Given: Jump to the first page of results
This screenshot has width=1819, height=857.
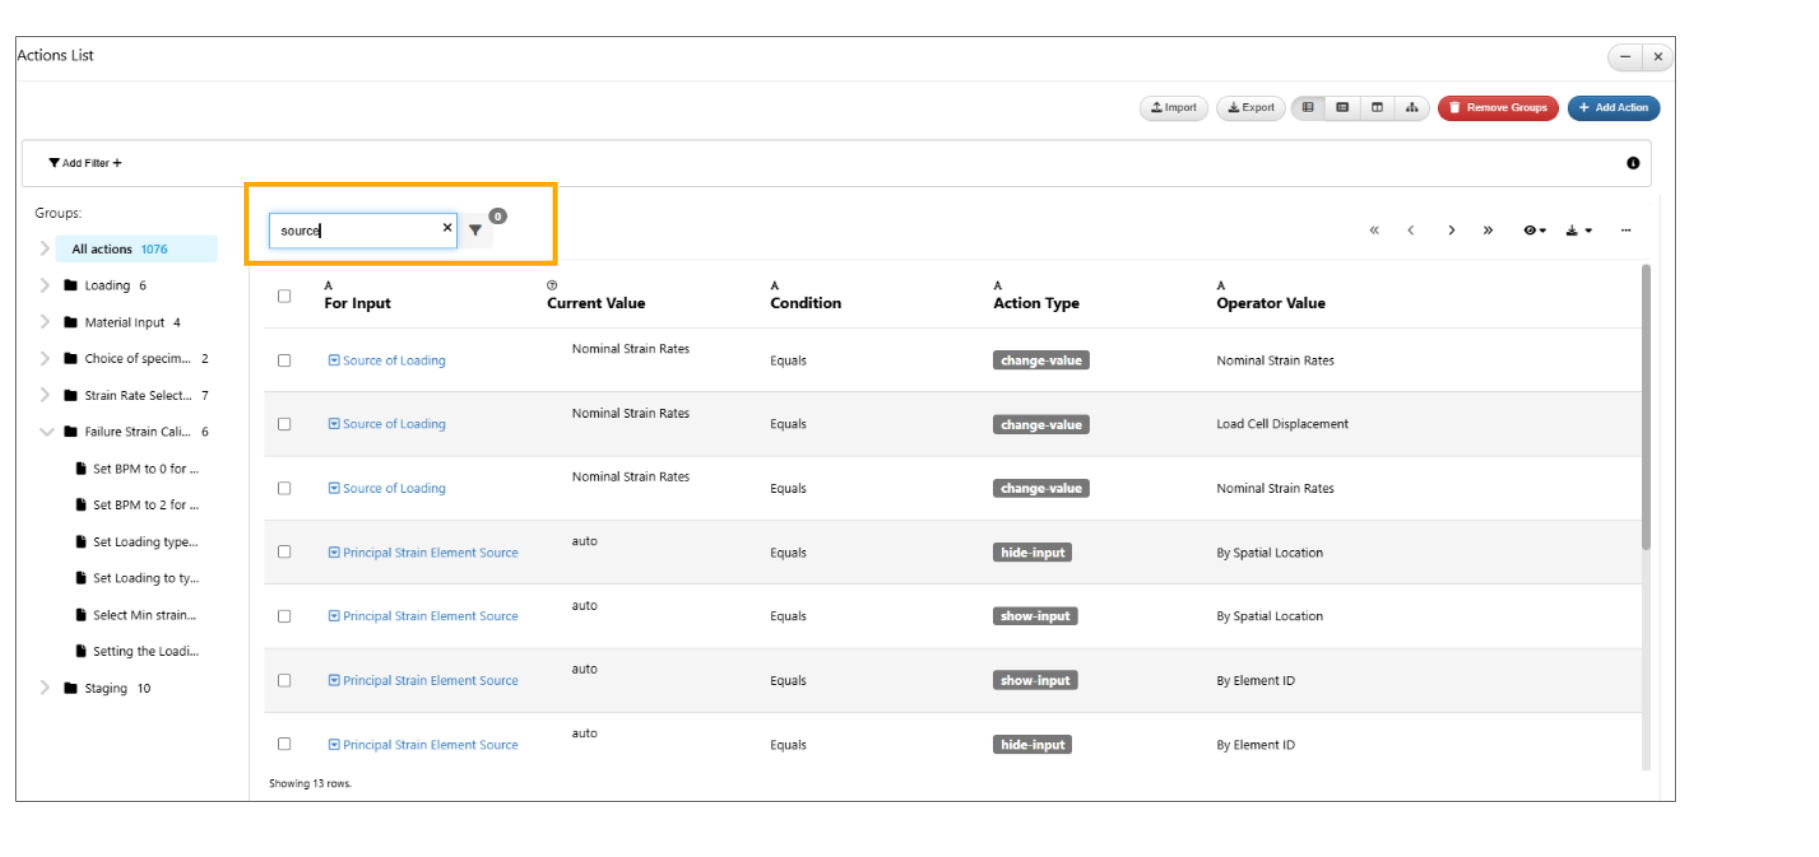Looking at the screenshot, I should (1374, 231).
